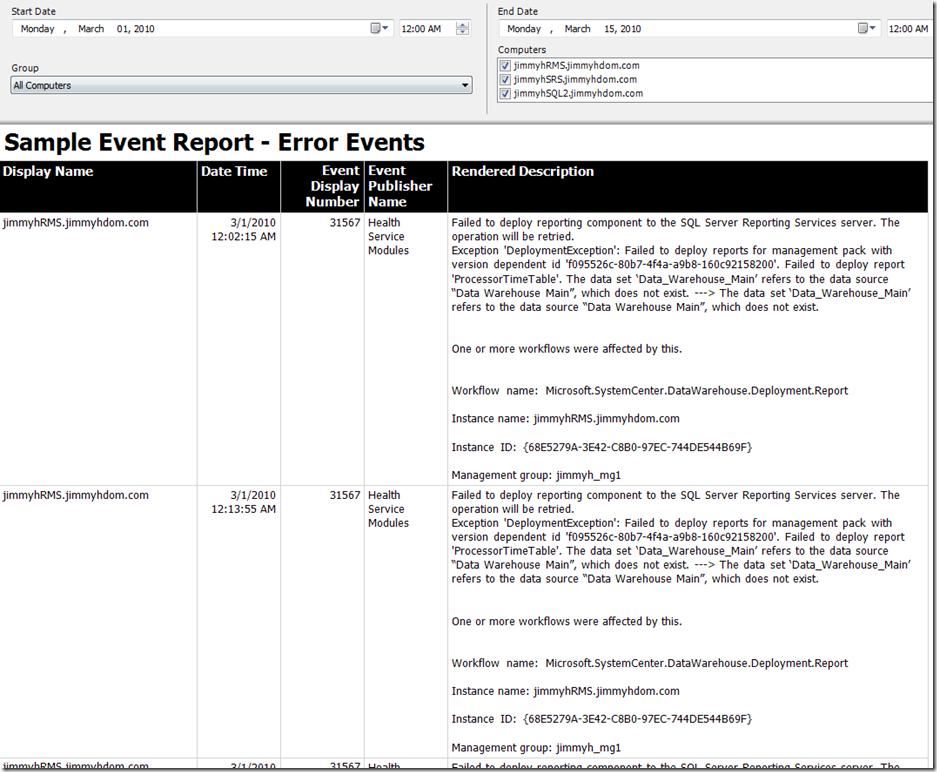The image size is (937, 772).
Task: Open the Start Date calendar dropdown
Action: [x=379, y=28]
